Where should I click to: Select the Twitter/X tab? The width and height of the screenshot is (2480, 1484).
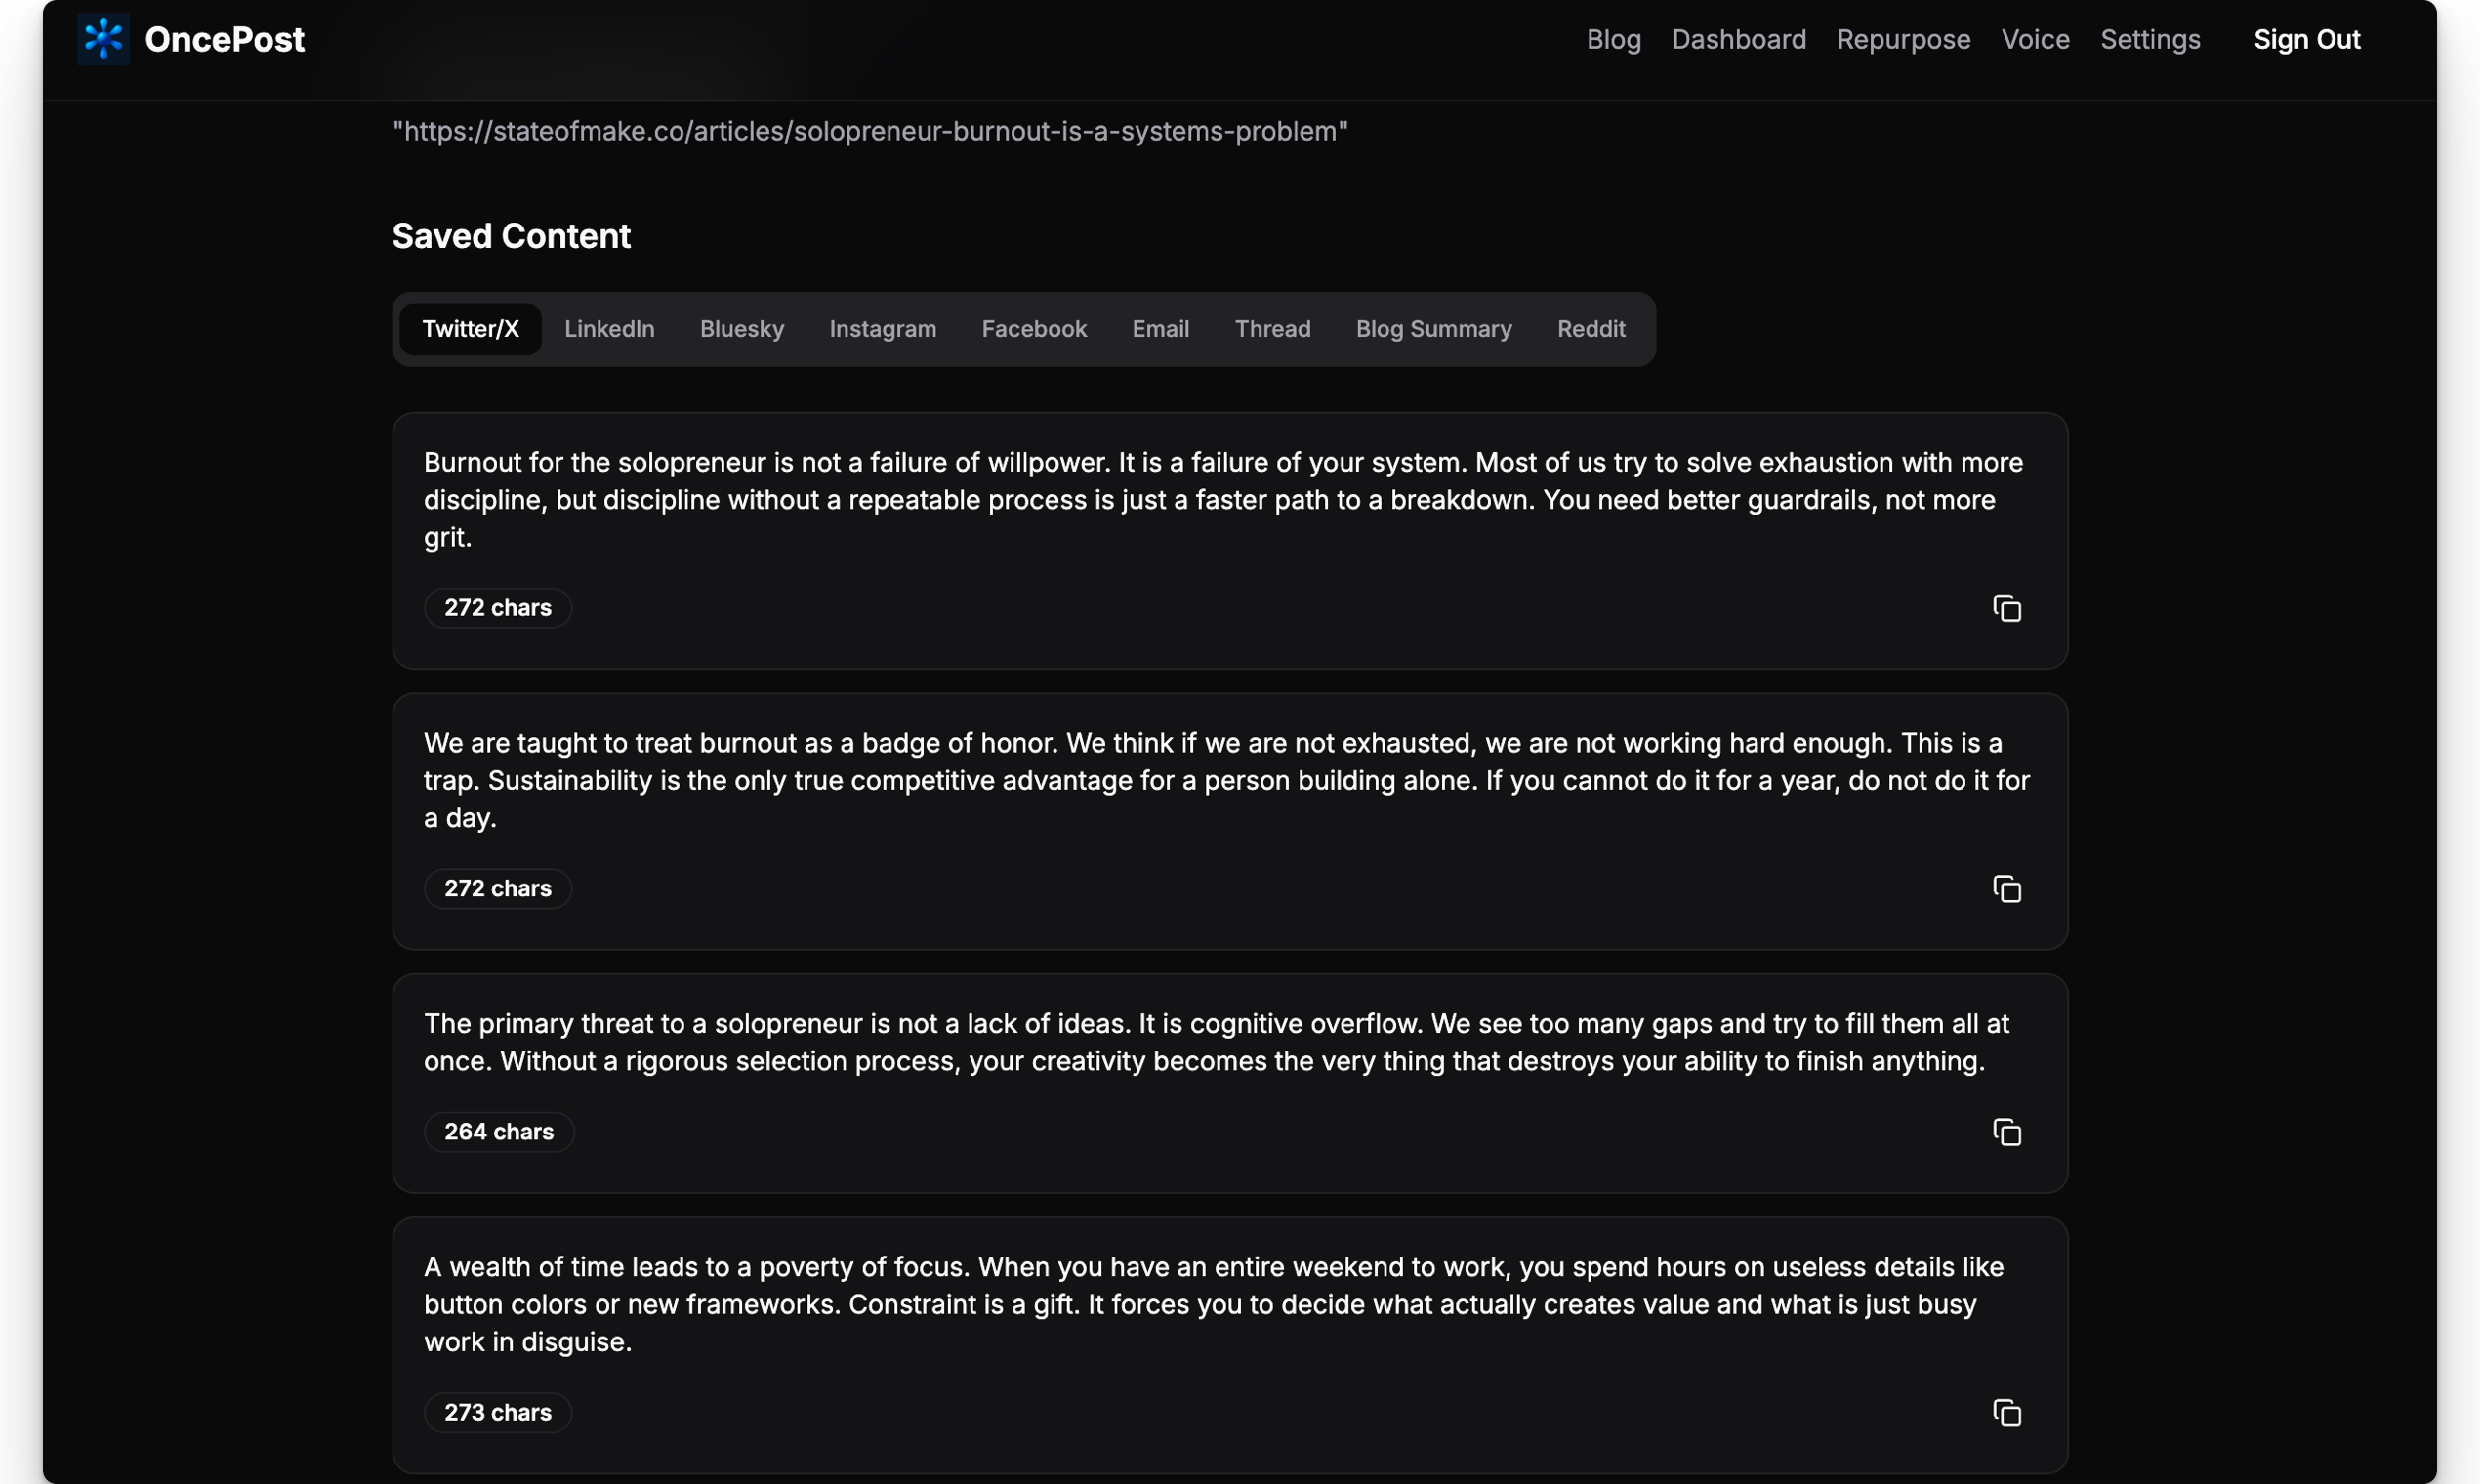point(470,329)
